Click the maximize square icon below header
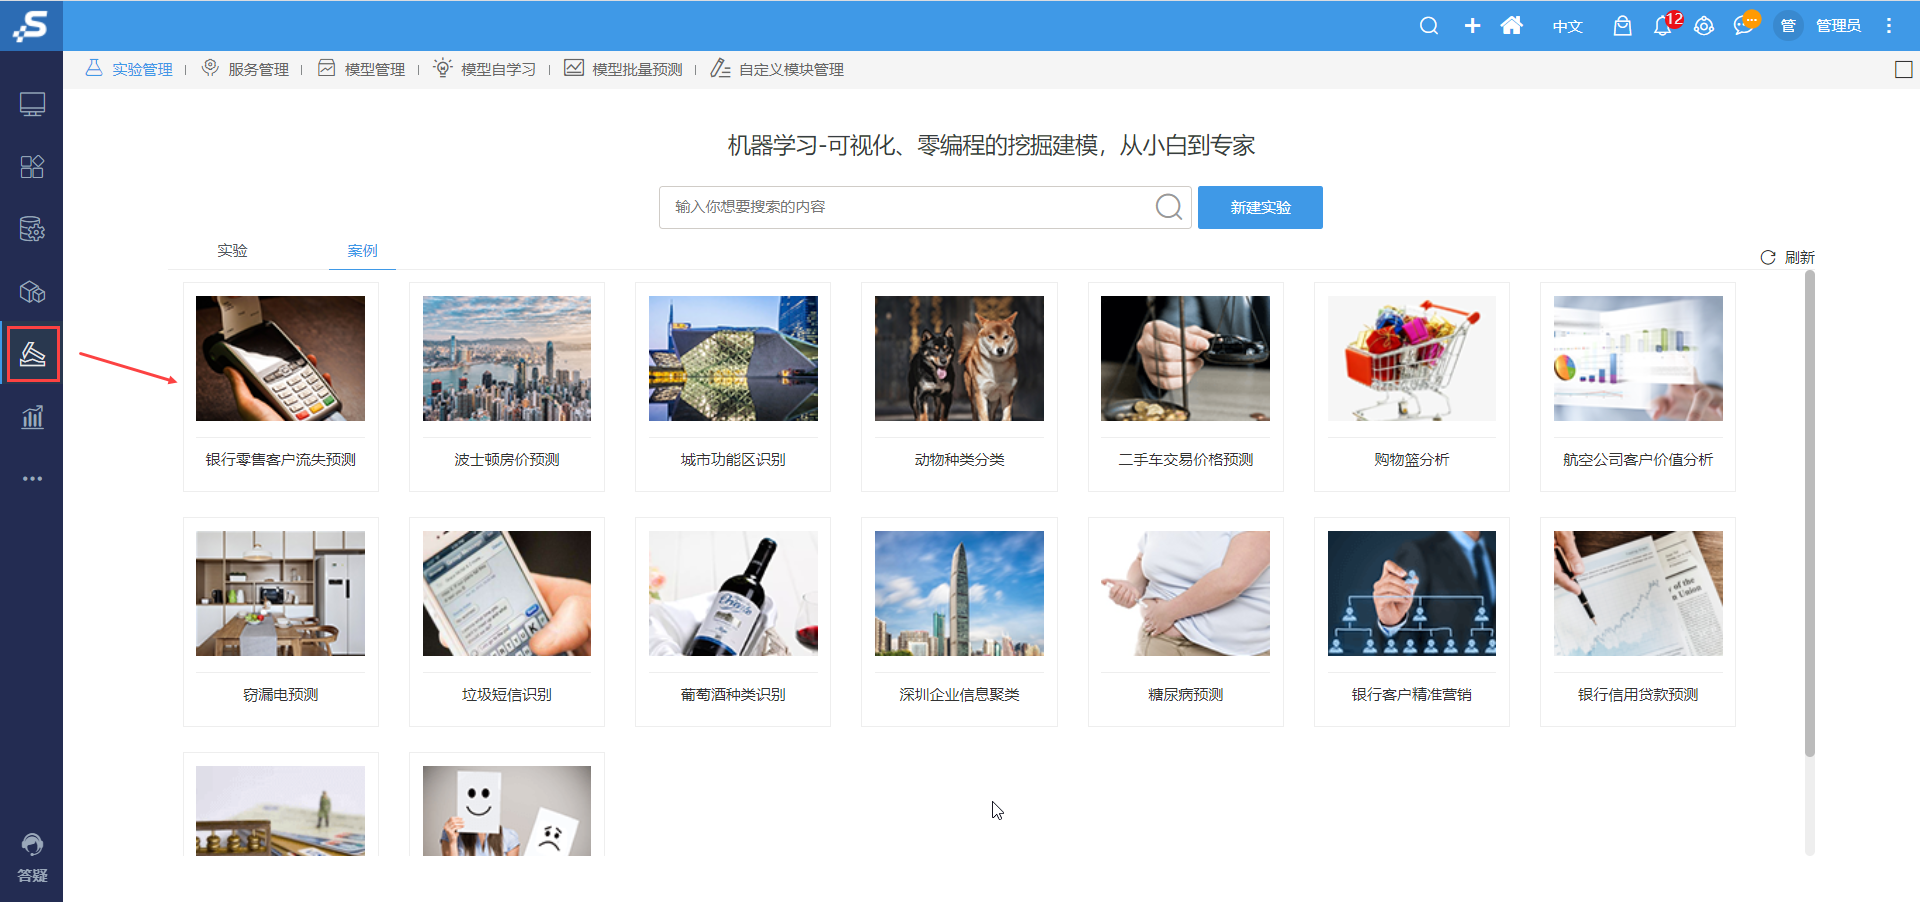Image resolution: width=1920 pixels, height=902 pixels. (x=1904, y=70)
